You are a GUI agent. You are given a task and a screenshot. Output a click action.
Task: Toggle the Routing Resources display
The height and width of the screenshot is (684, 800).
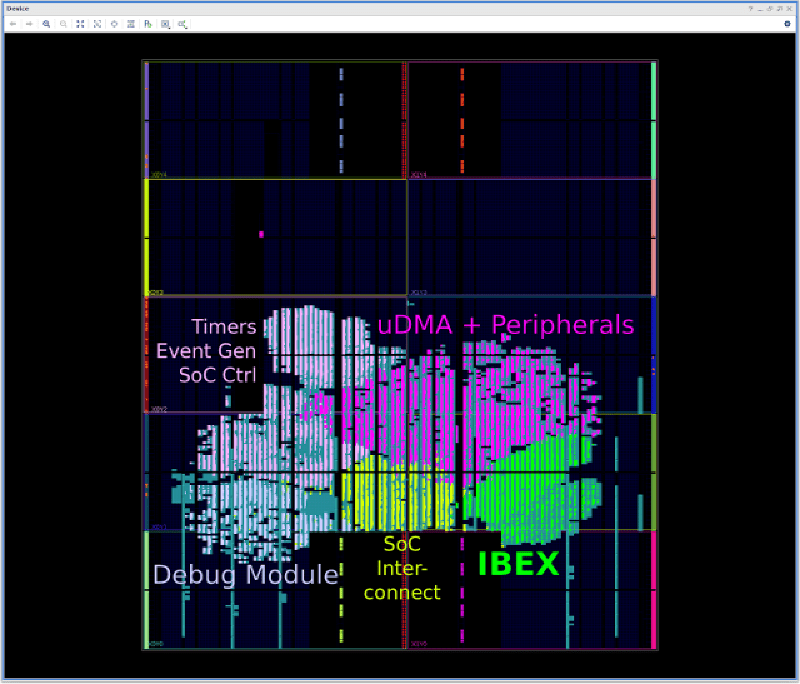[x=131, y=22]
